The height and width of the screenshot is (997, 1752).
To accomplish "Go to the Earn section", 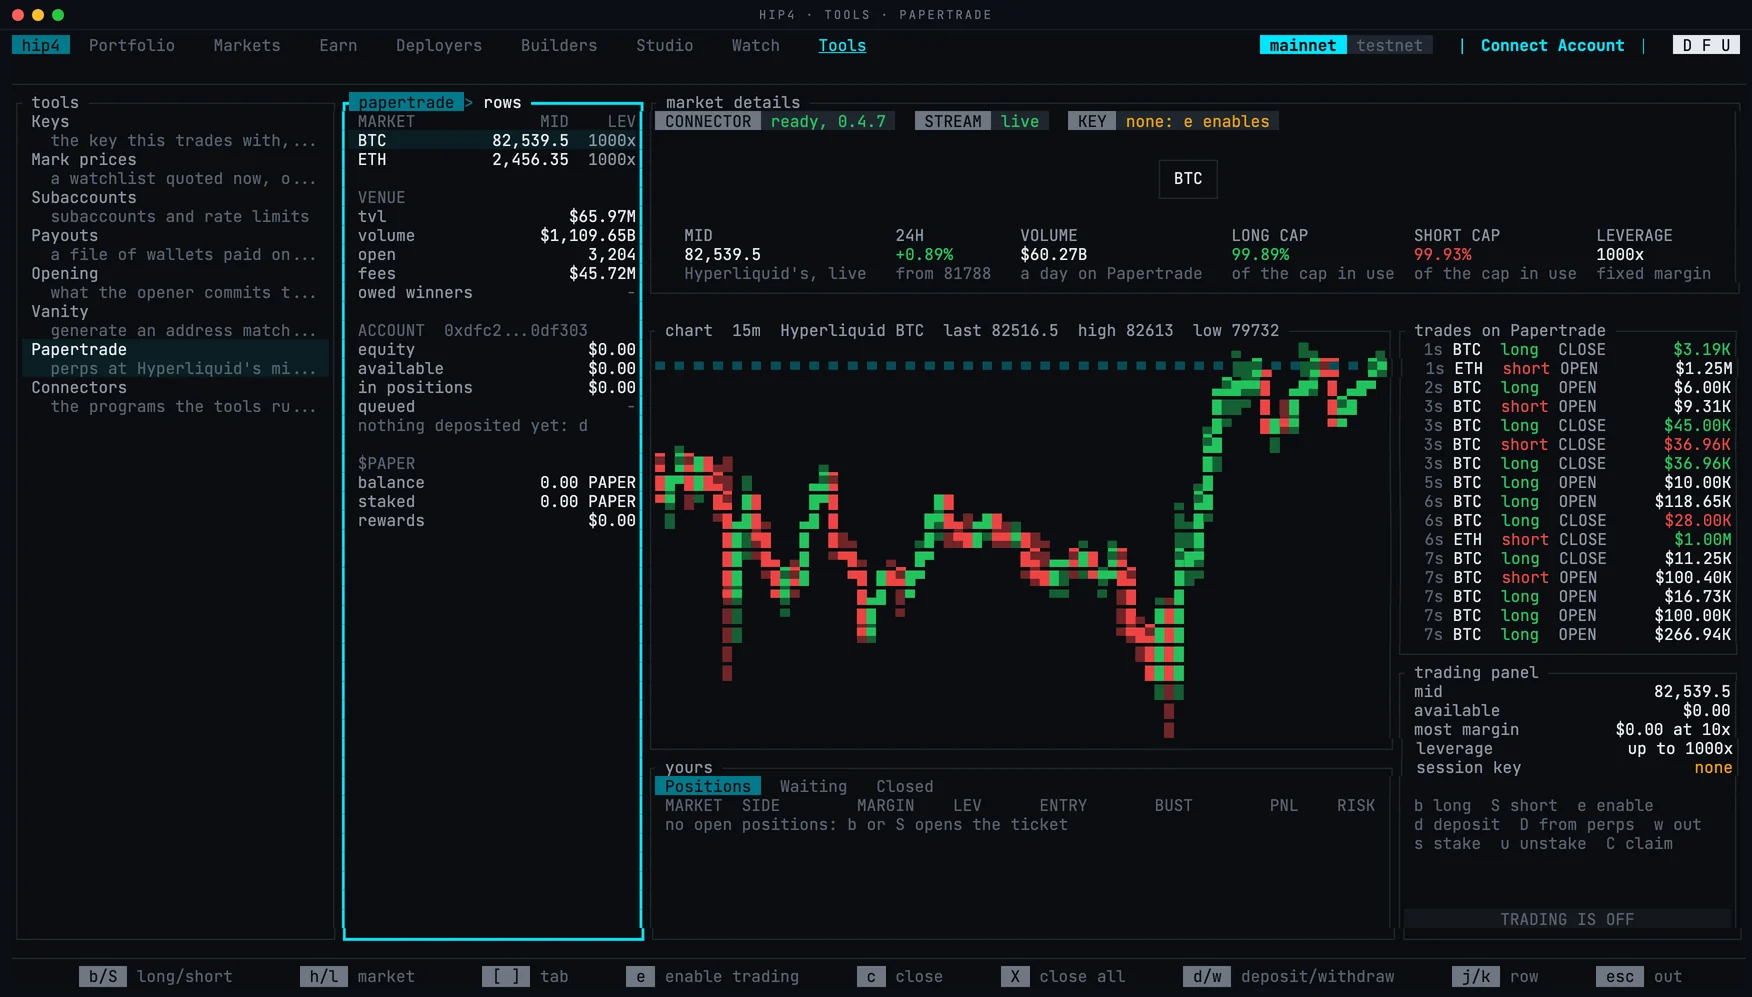I will tap(338, 45).
